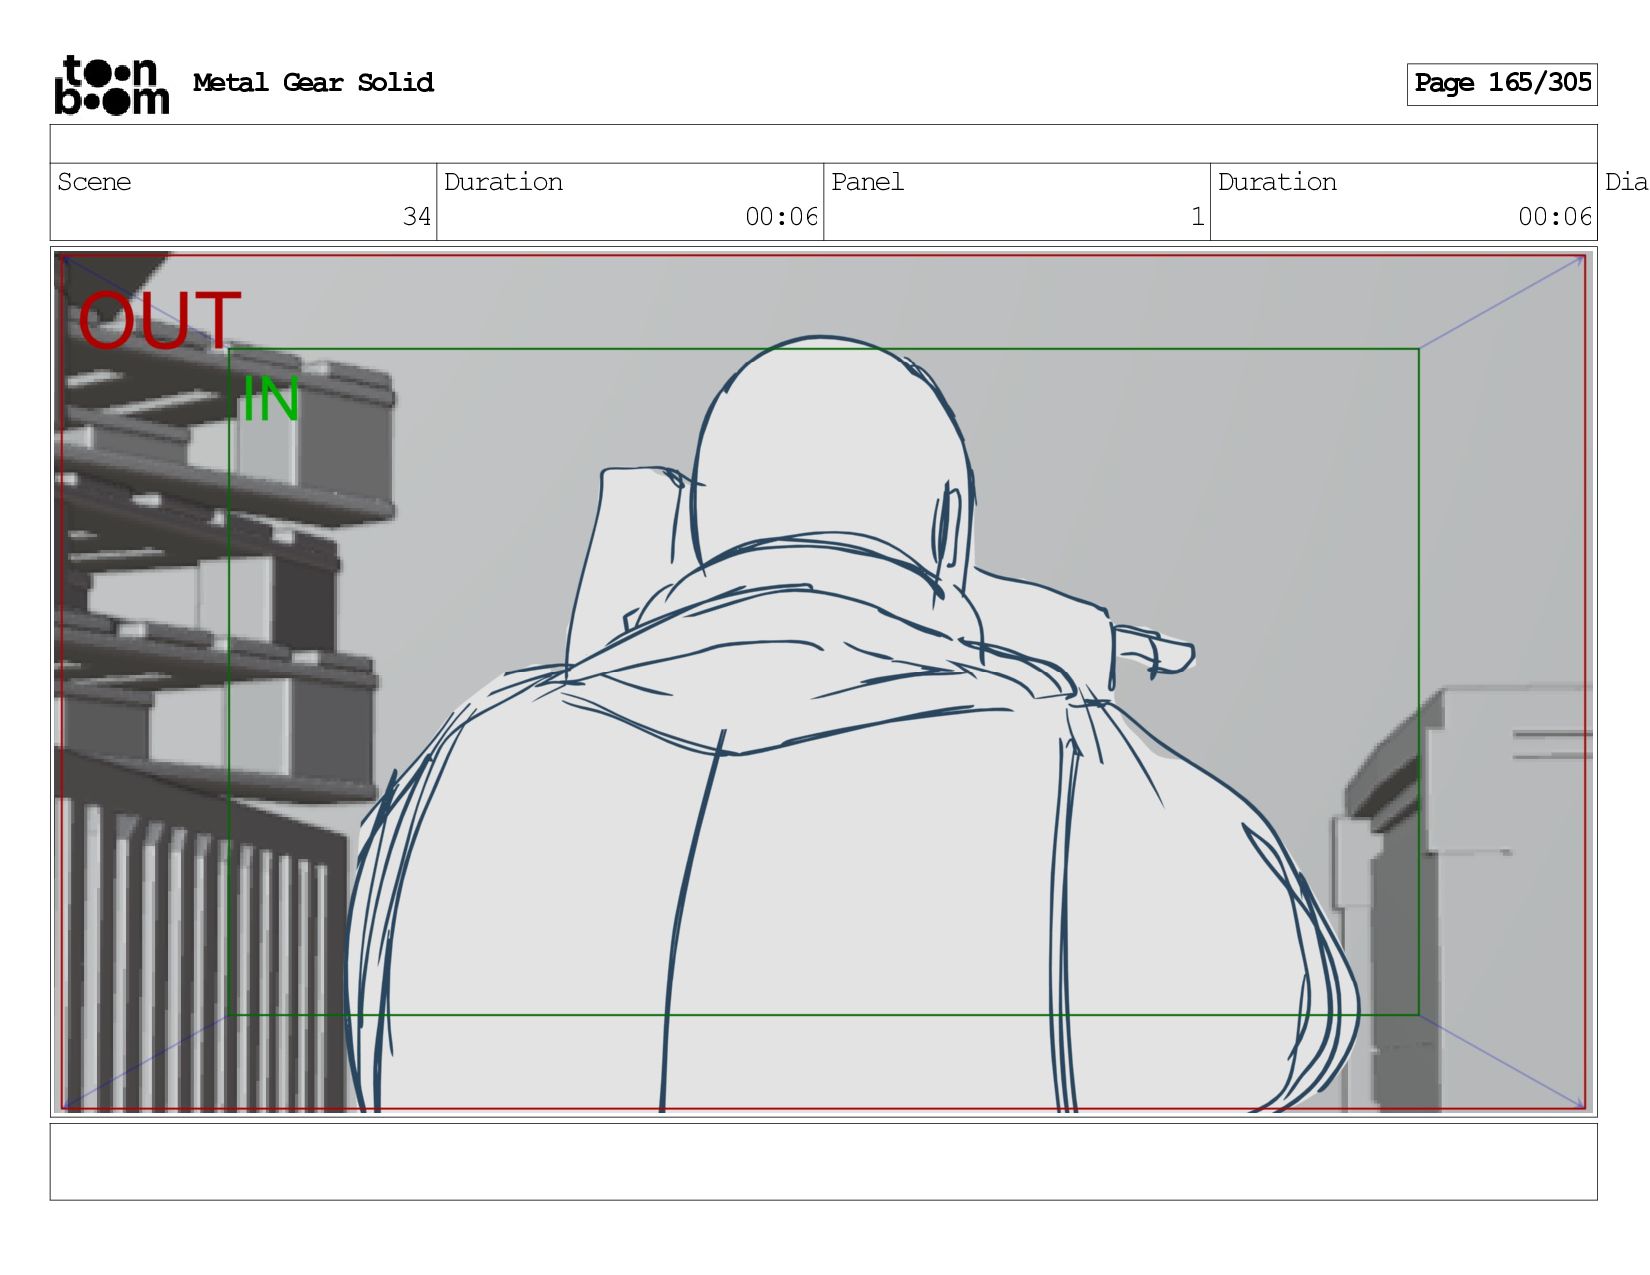Click the scene duration value '00:06'
1650x1275 pixels.
[x=781, y=217]
